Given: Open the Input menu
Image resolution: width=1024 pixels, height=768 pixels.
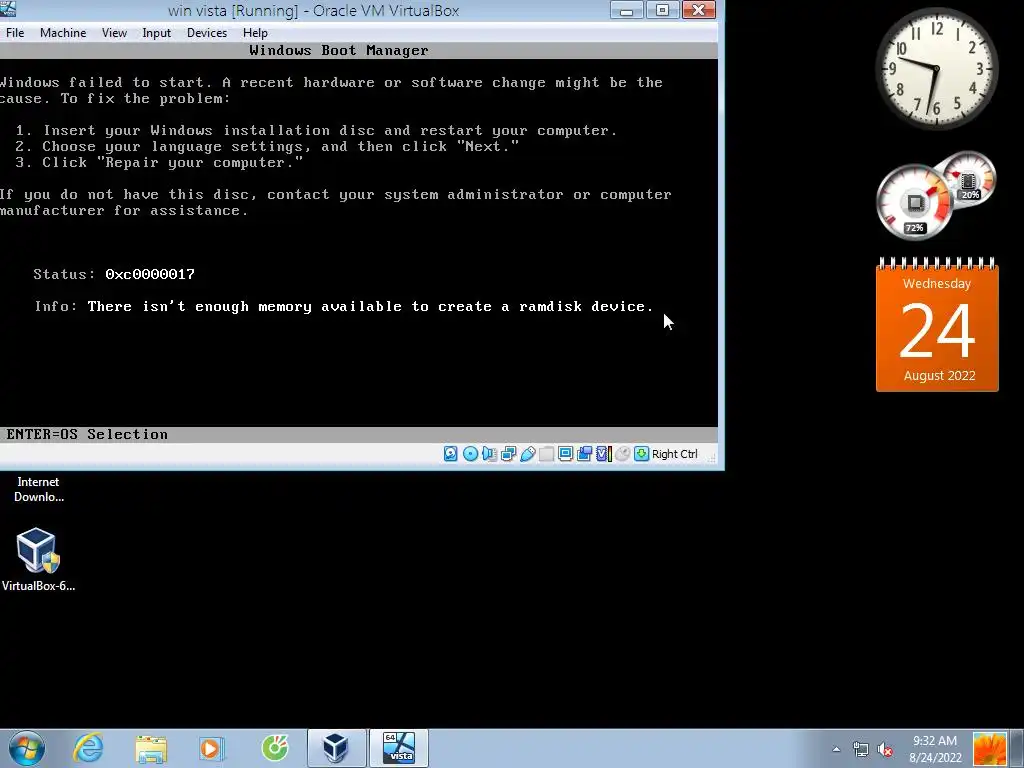Looking at the screenshot, I should click(156, 33).
